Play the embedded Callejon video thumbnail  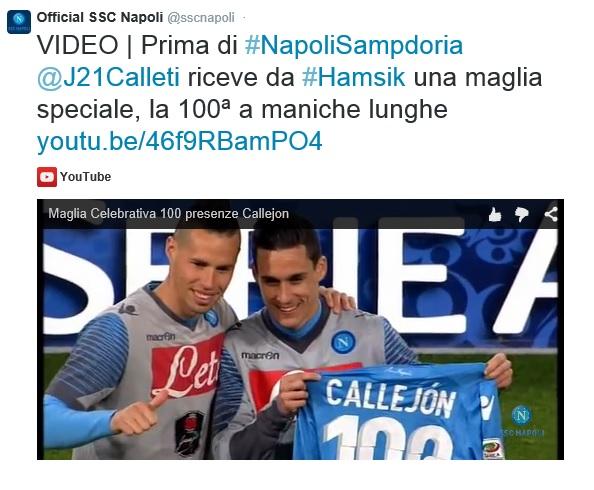[x=300, y=329]
